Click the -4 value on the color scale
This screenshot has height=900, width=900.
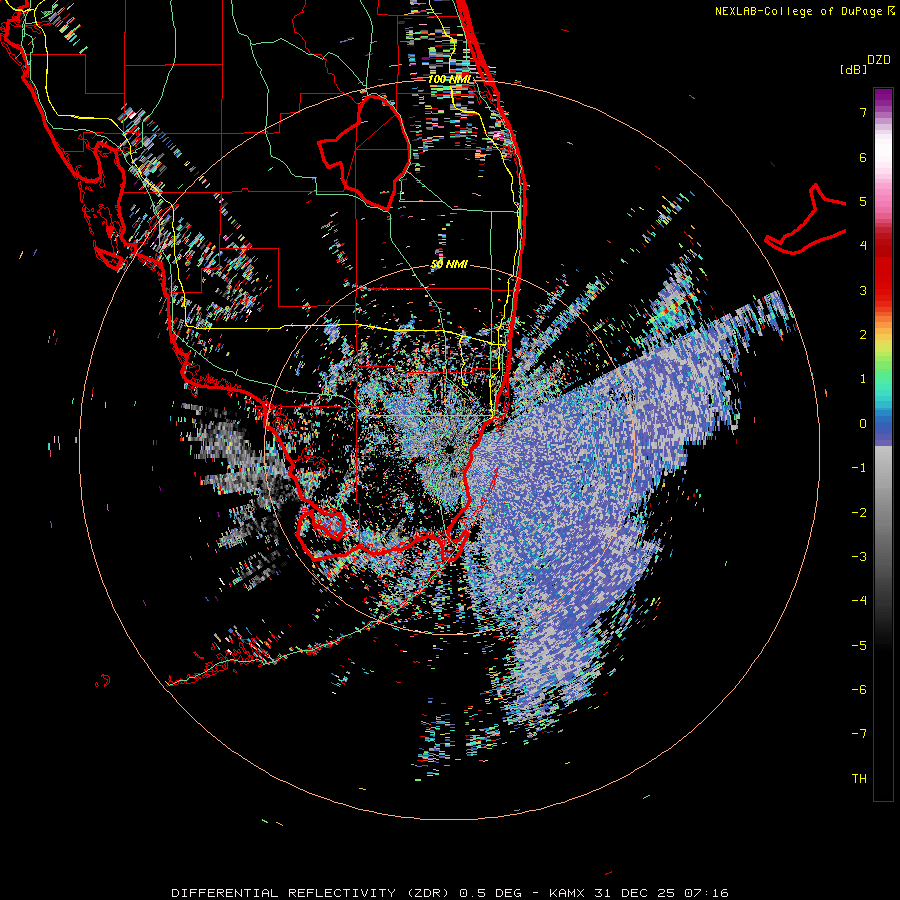[859, 601]
